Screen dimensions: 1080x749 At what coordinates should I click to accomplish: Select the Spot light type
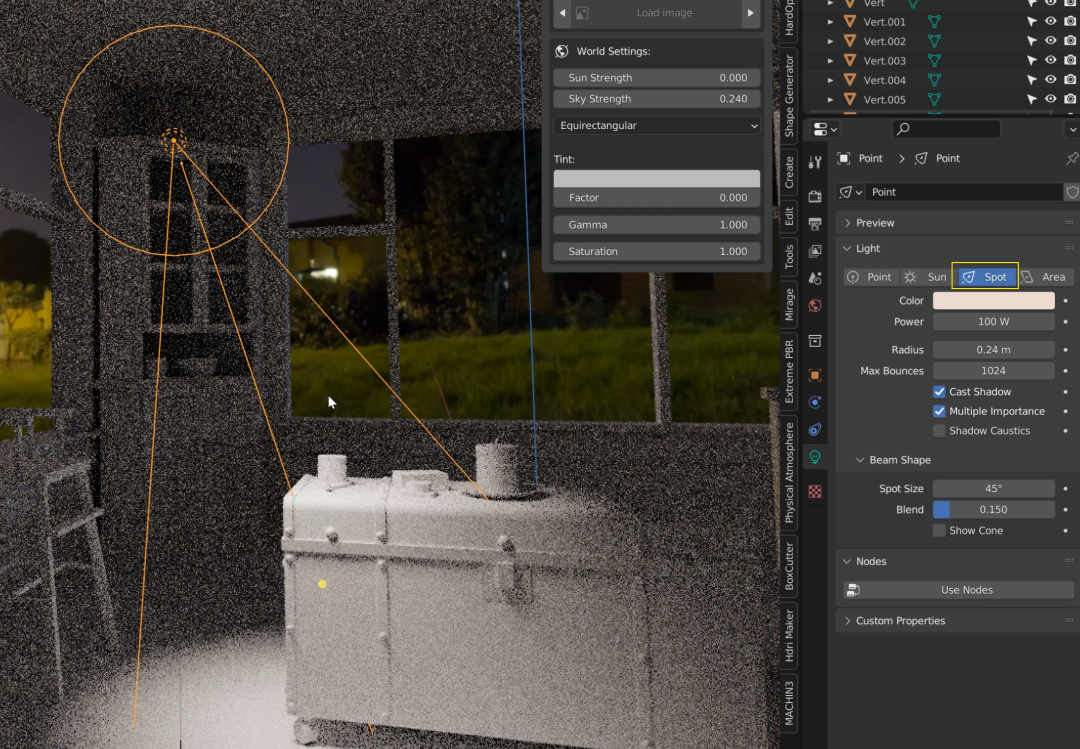coord(985,277)
